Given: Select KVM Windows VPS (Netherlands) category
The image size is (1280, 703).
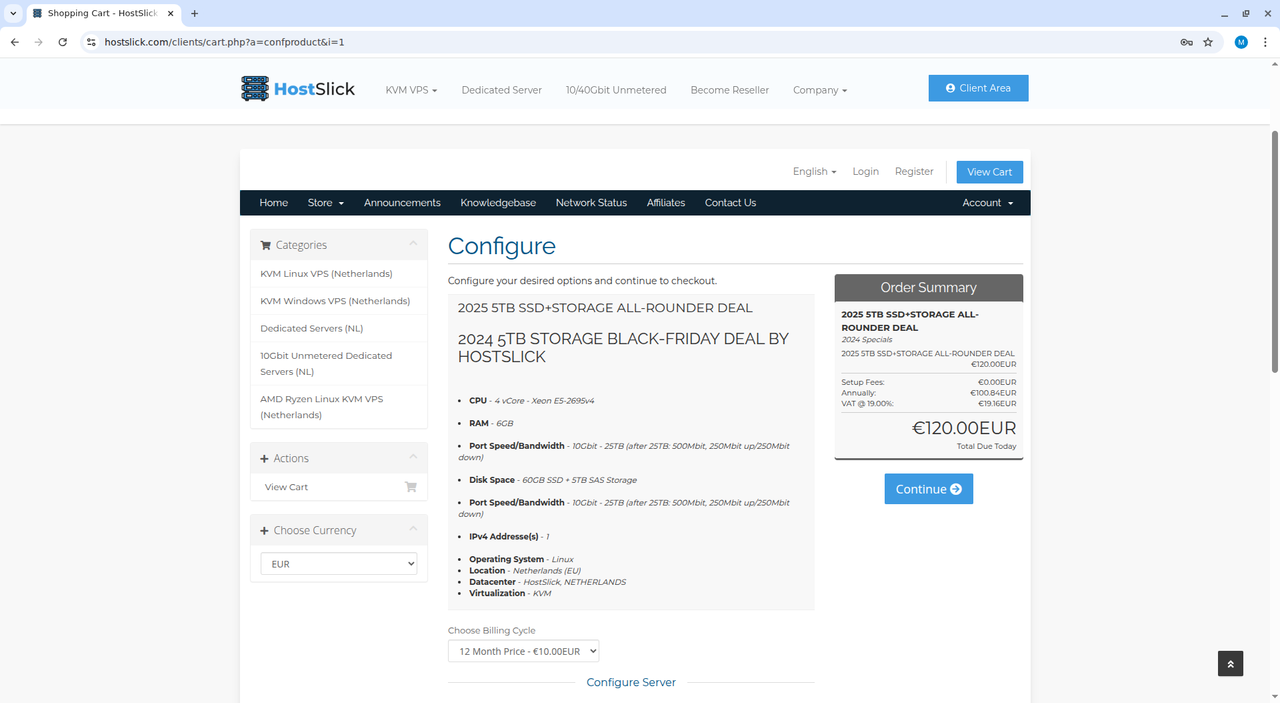Looking at the screenshot, I should pyautogui.click(x=339, y=301).
